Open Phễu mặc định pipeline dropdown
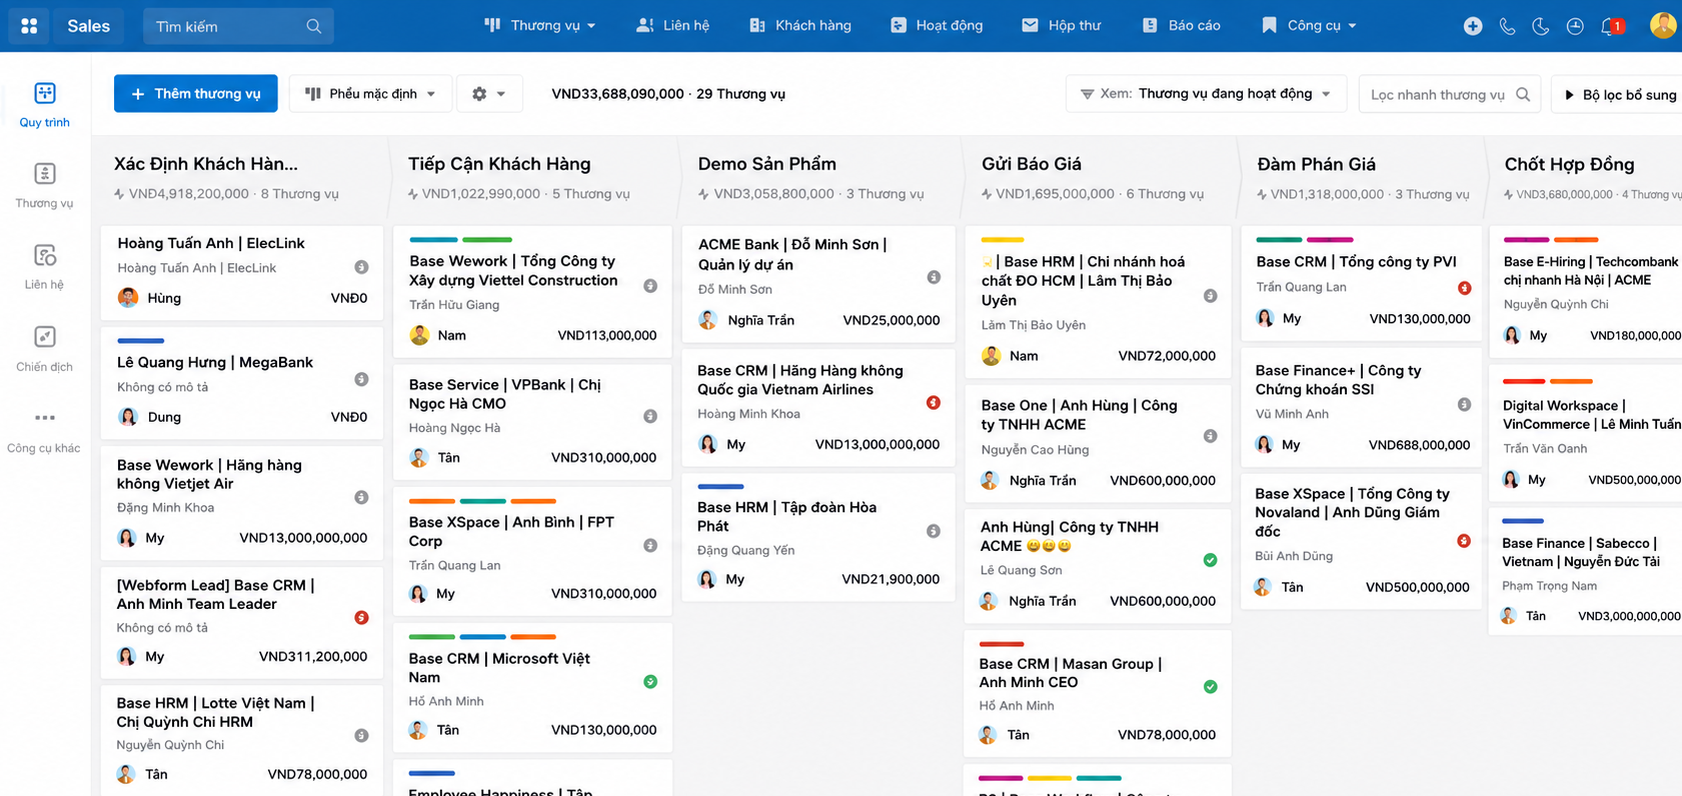This screenshot has height=796, width=1682. click(371, 94)
